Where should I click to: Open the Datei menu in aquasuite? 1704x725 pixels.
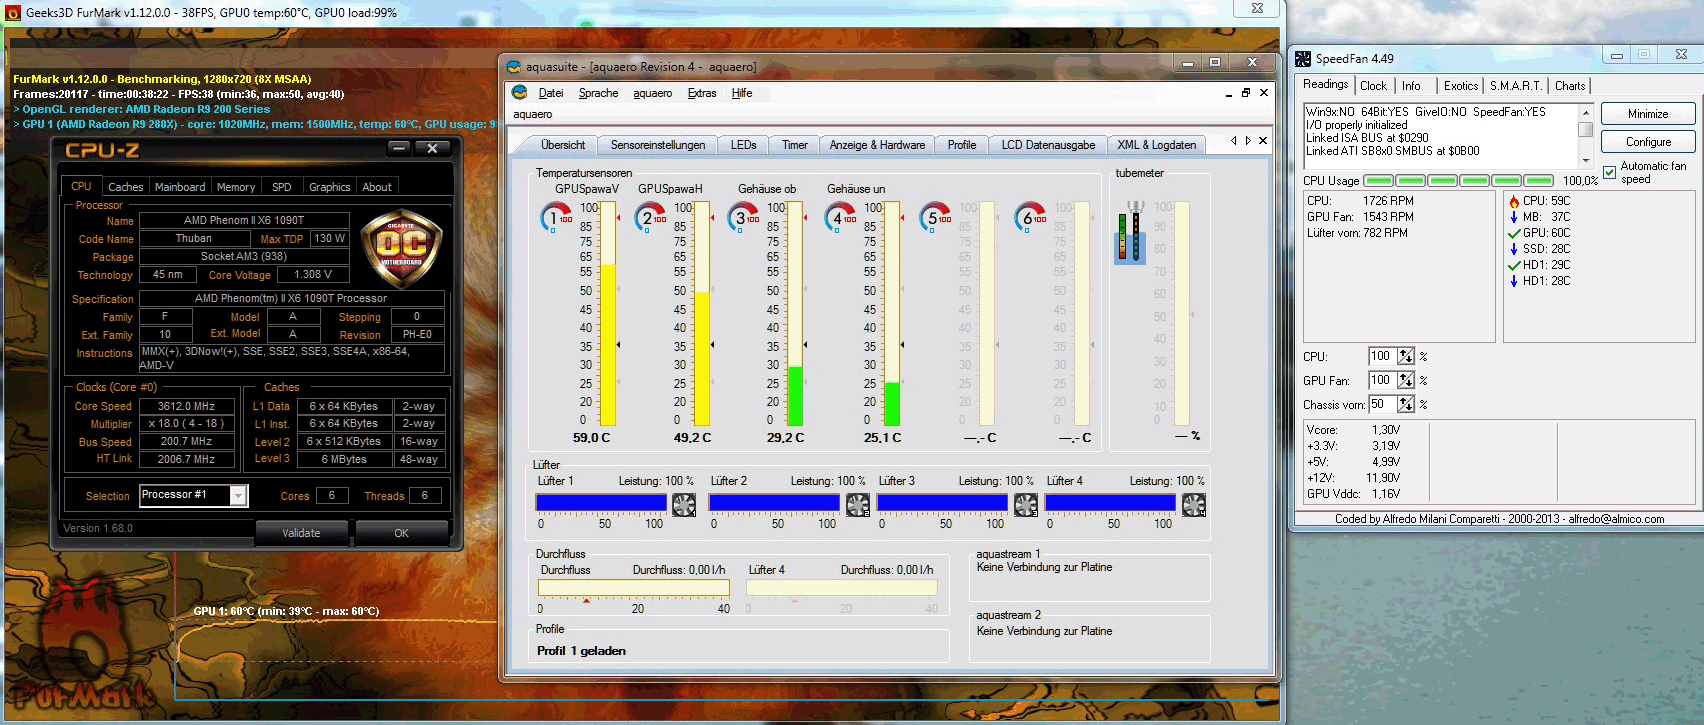[x=551, y=93]
